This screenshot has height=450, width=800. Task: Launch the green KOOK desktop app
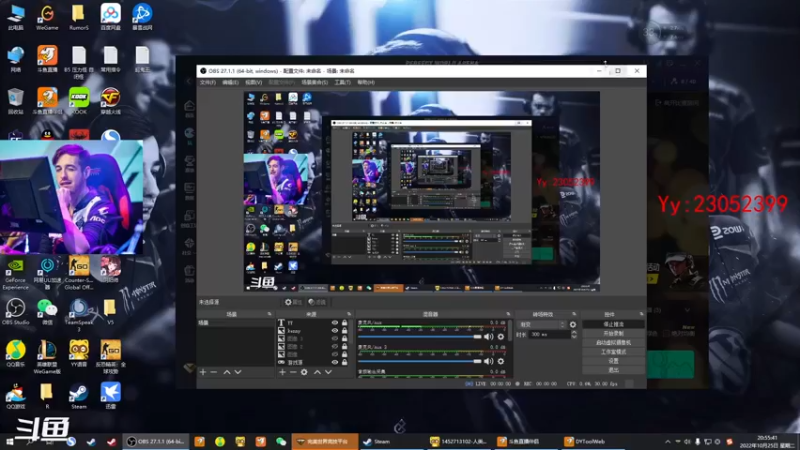(79, 101)
